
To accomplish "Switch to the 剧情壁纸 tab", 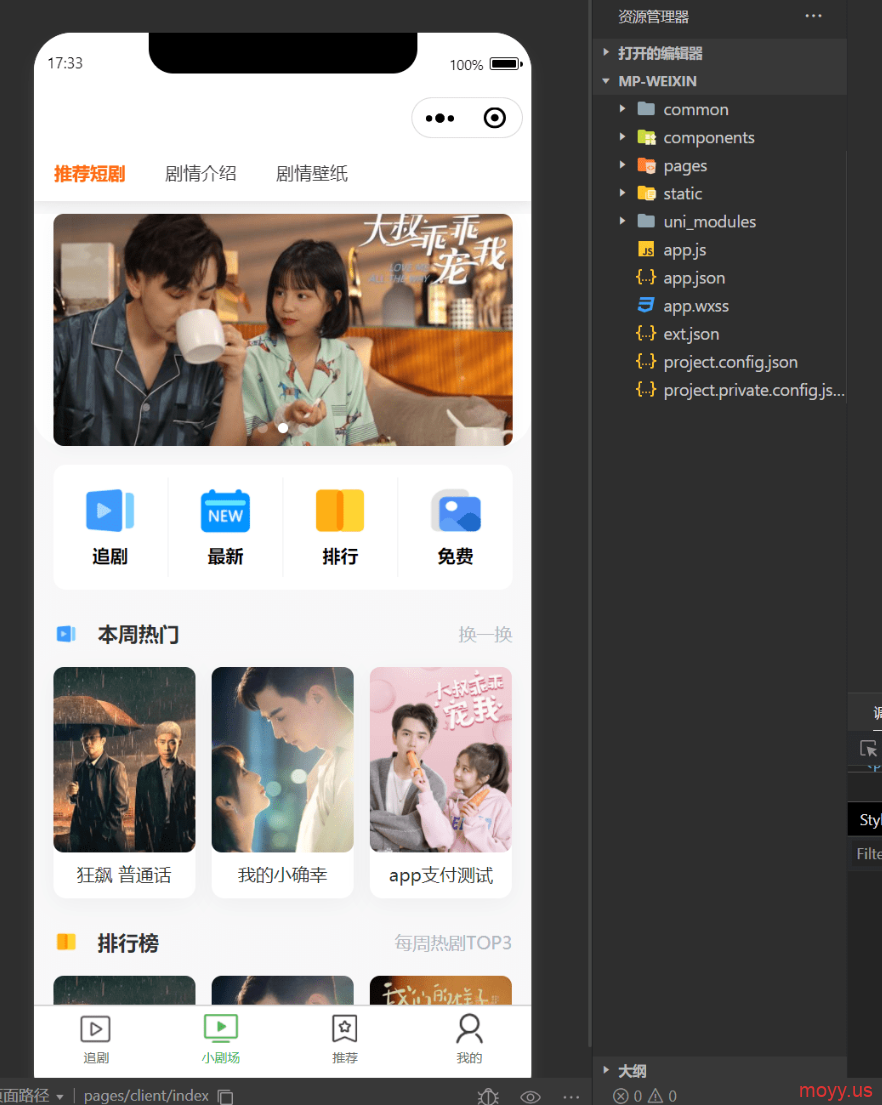I will 312,173.
